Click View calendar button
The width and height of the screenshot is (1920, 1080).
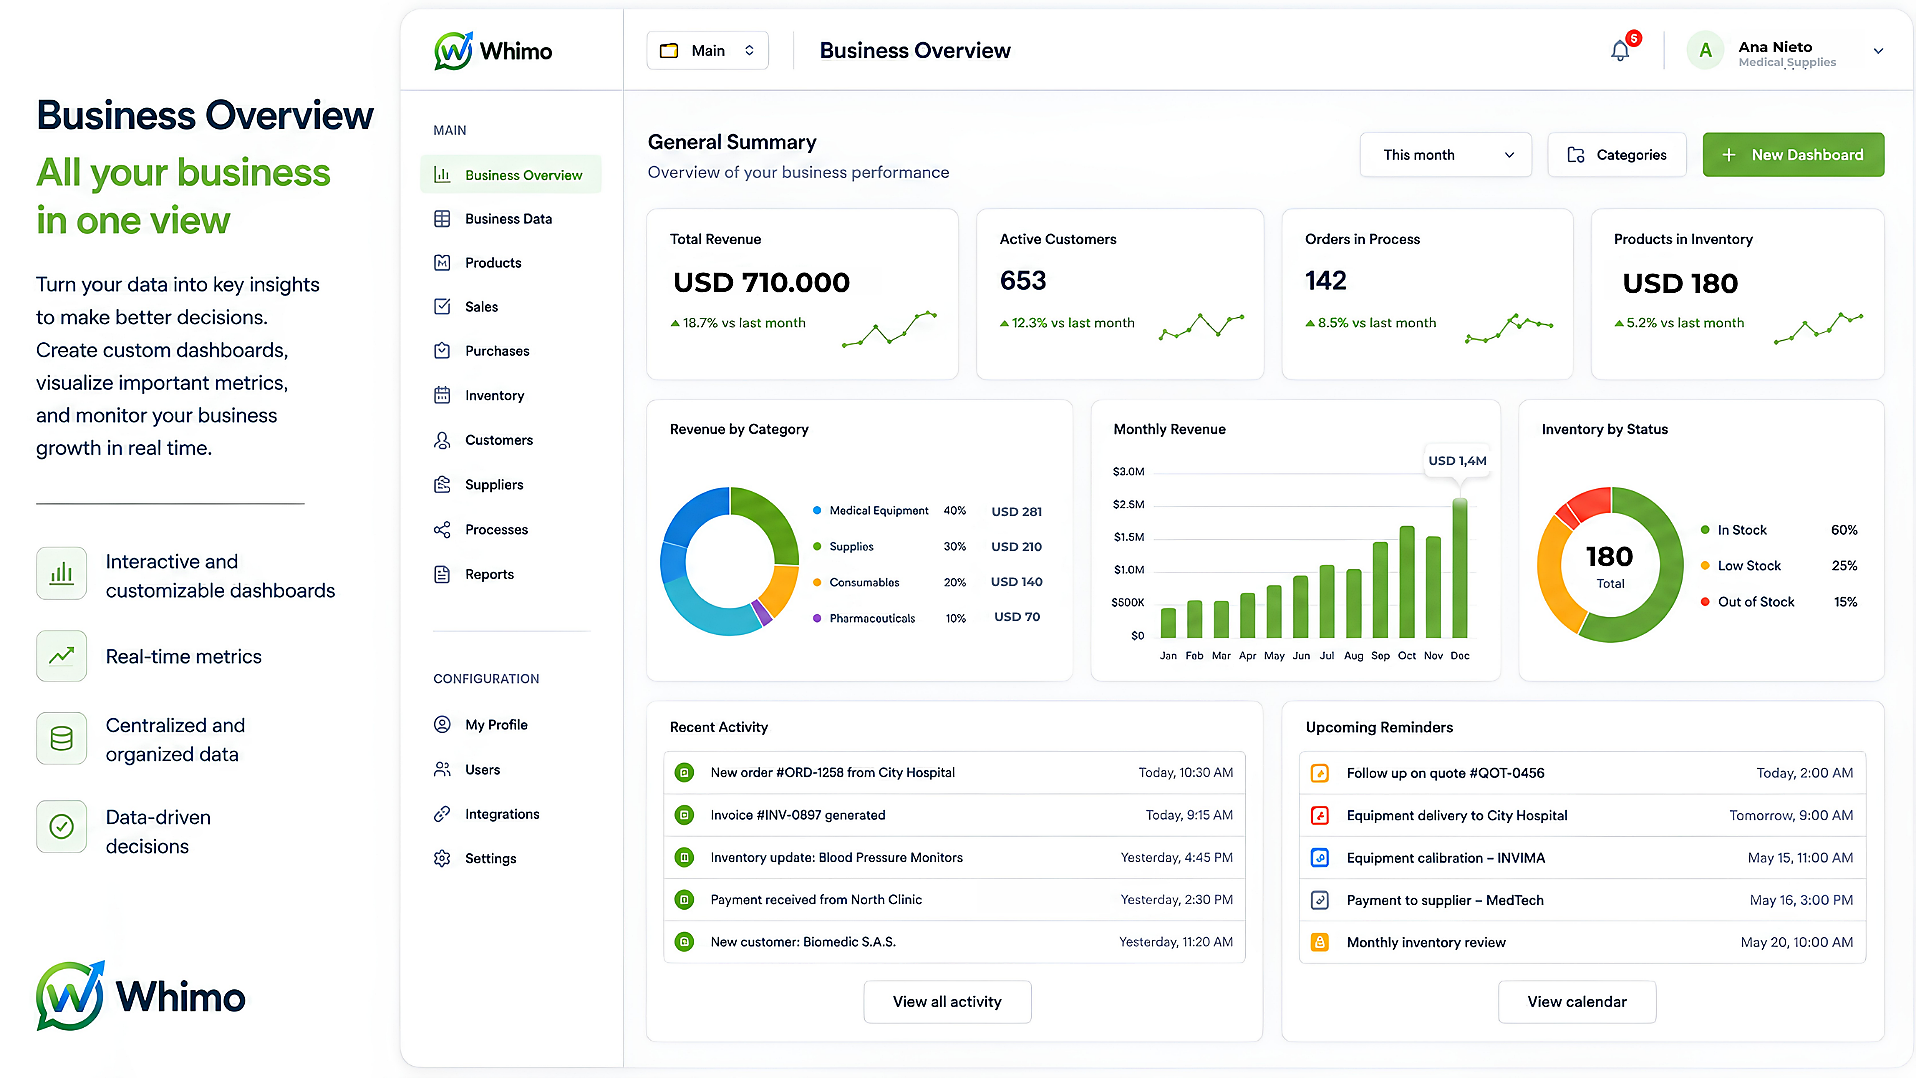[x=1577, y=1002]
